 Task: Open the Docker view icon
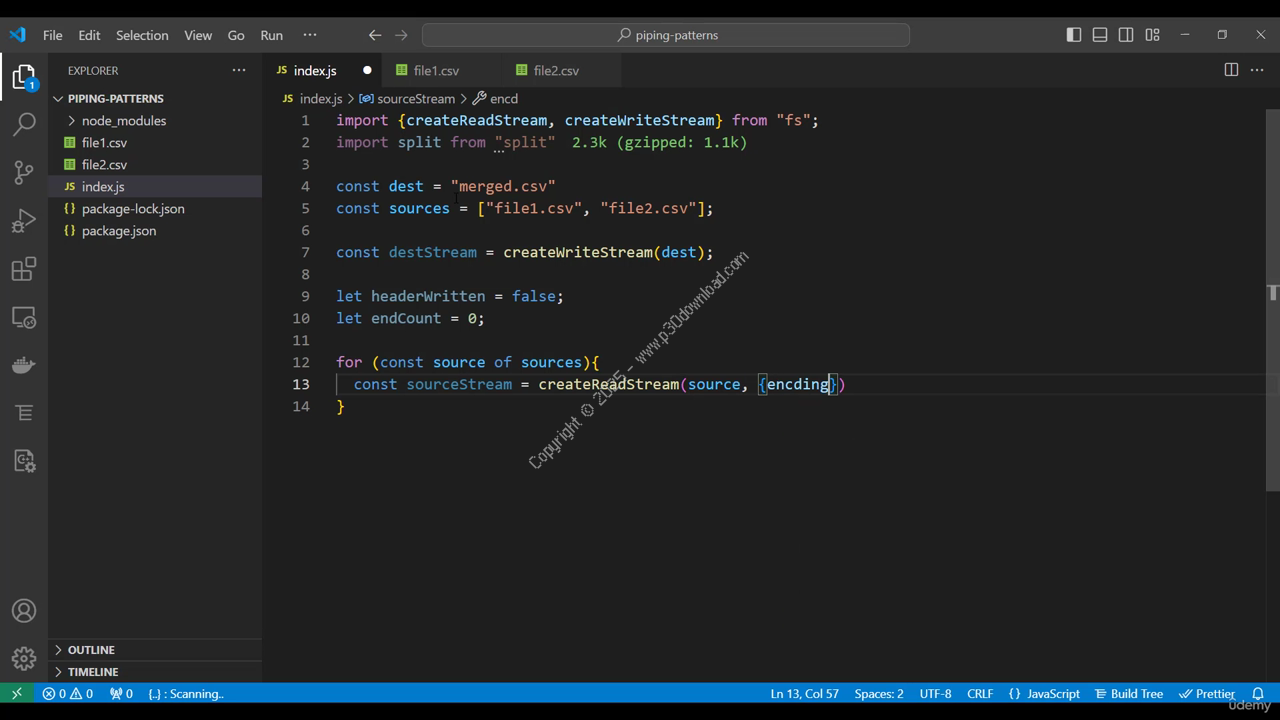pos(24,365)
